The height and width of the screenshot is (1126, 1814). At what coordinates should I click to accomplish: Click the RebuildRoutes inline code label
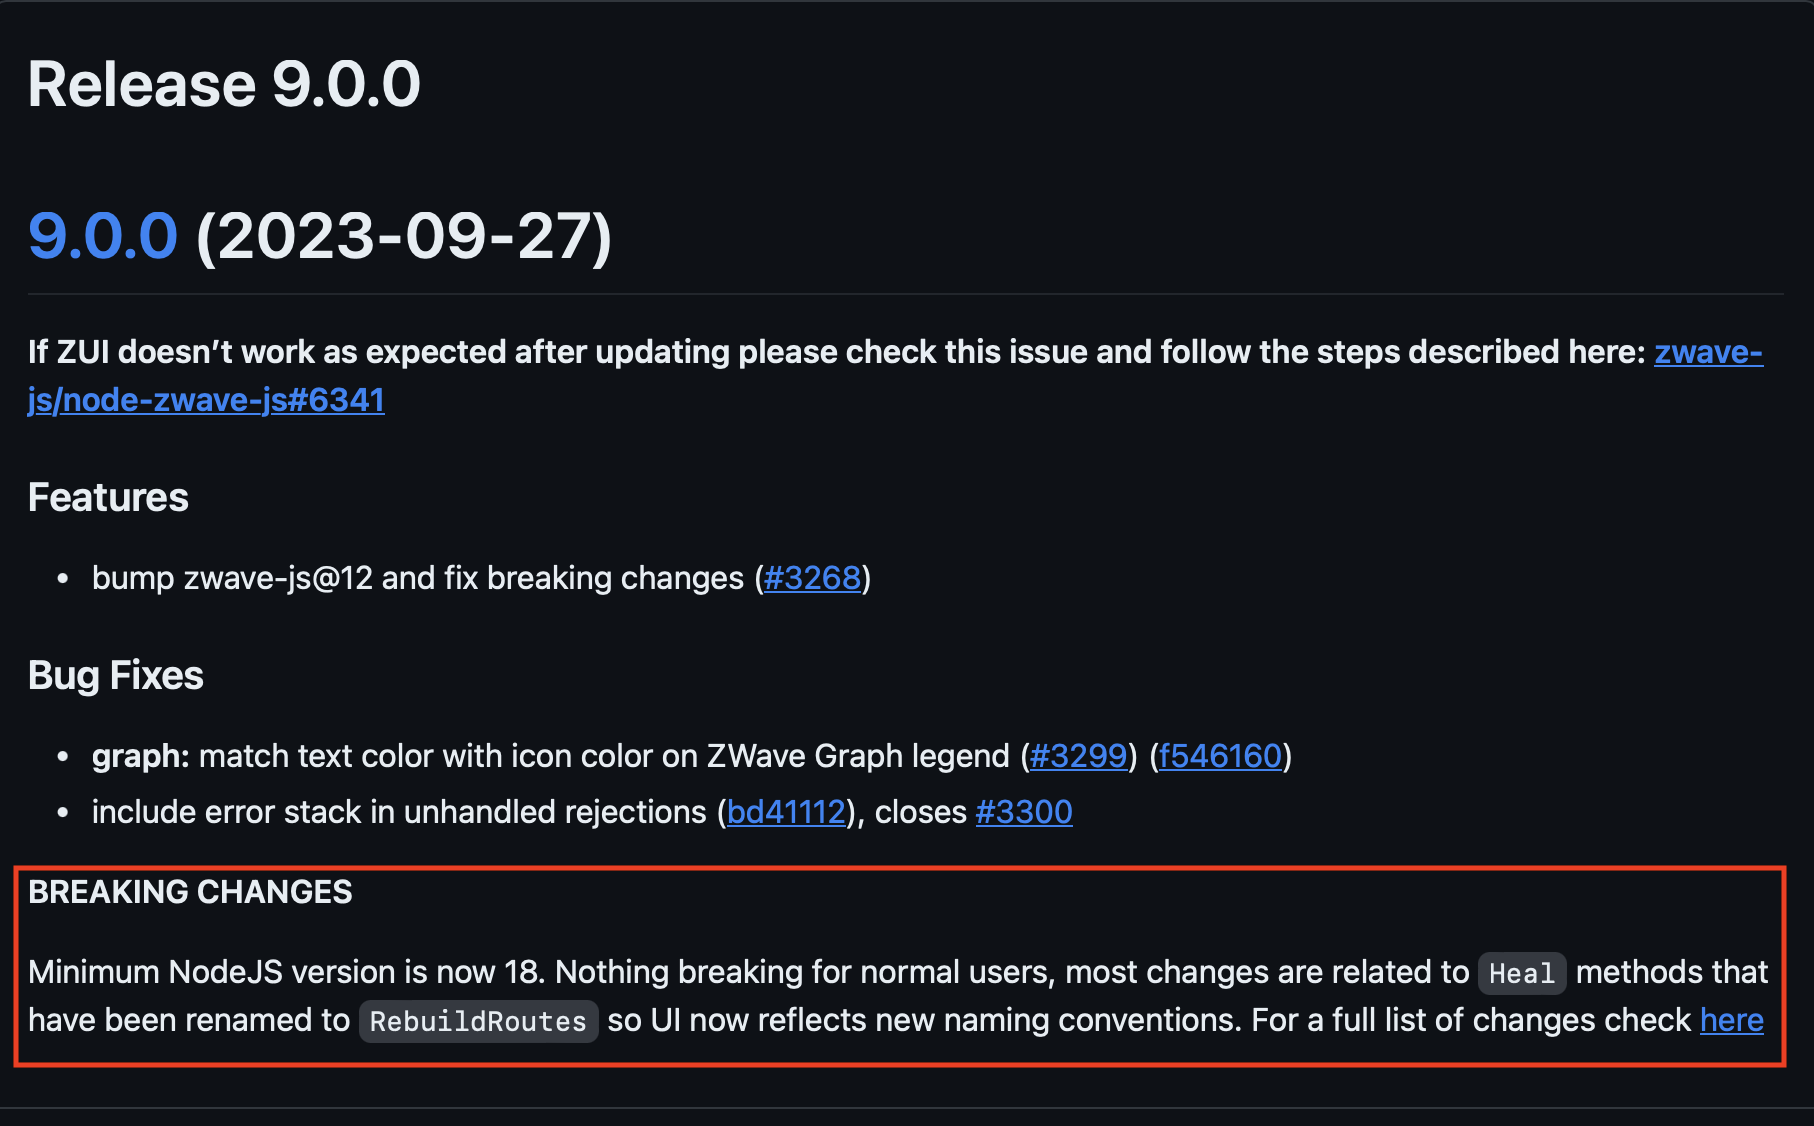tap(478, 1021)
